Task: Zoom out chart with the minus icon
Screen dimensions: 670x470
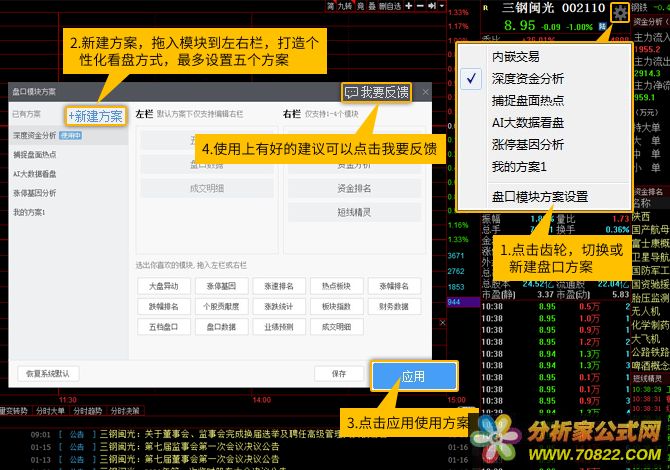Action: click(x=420, y=6)
